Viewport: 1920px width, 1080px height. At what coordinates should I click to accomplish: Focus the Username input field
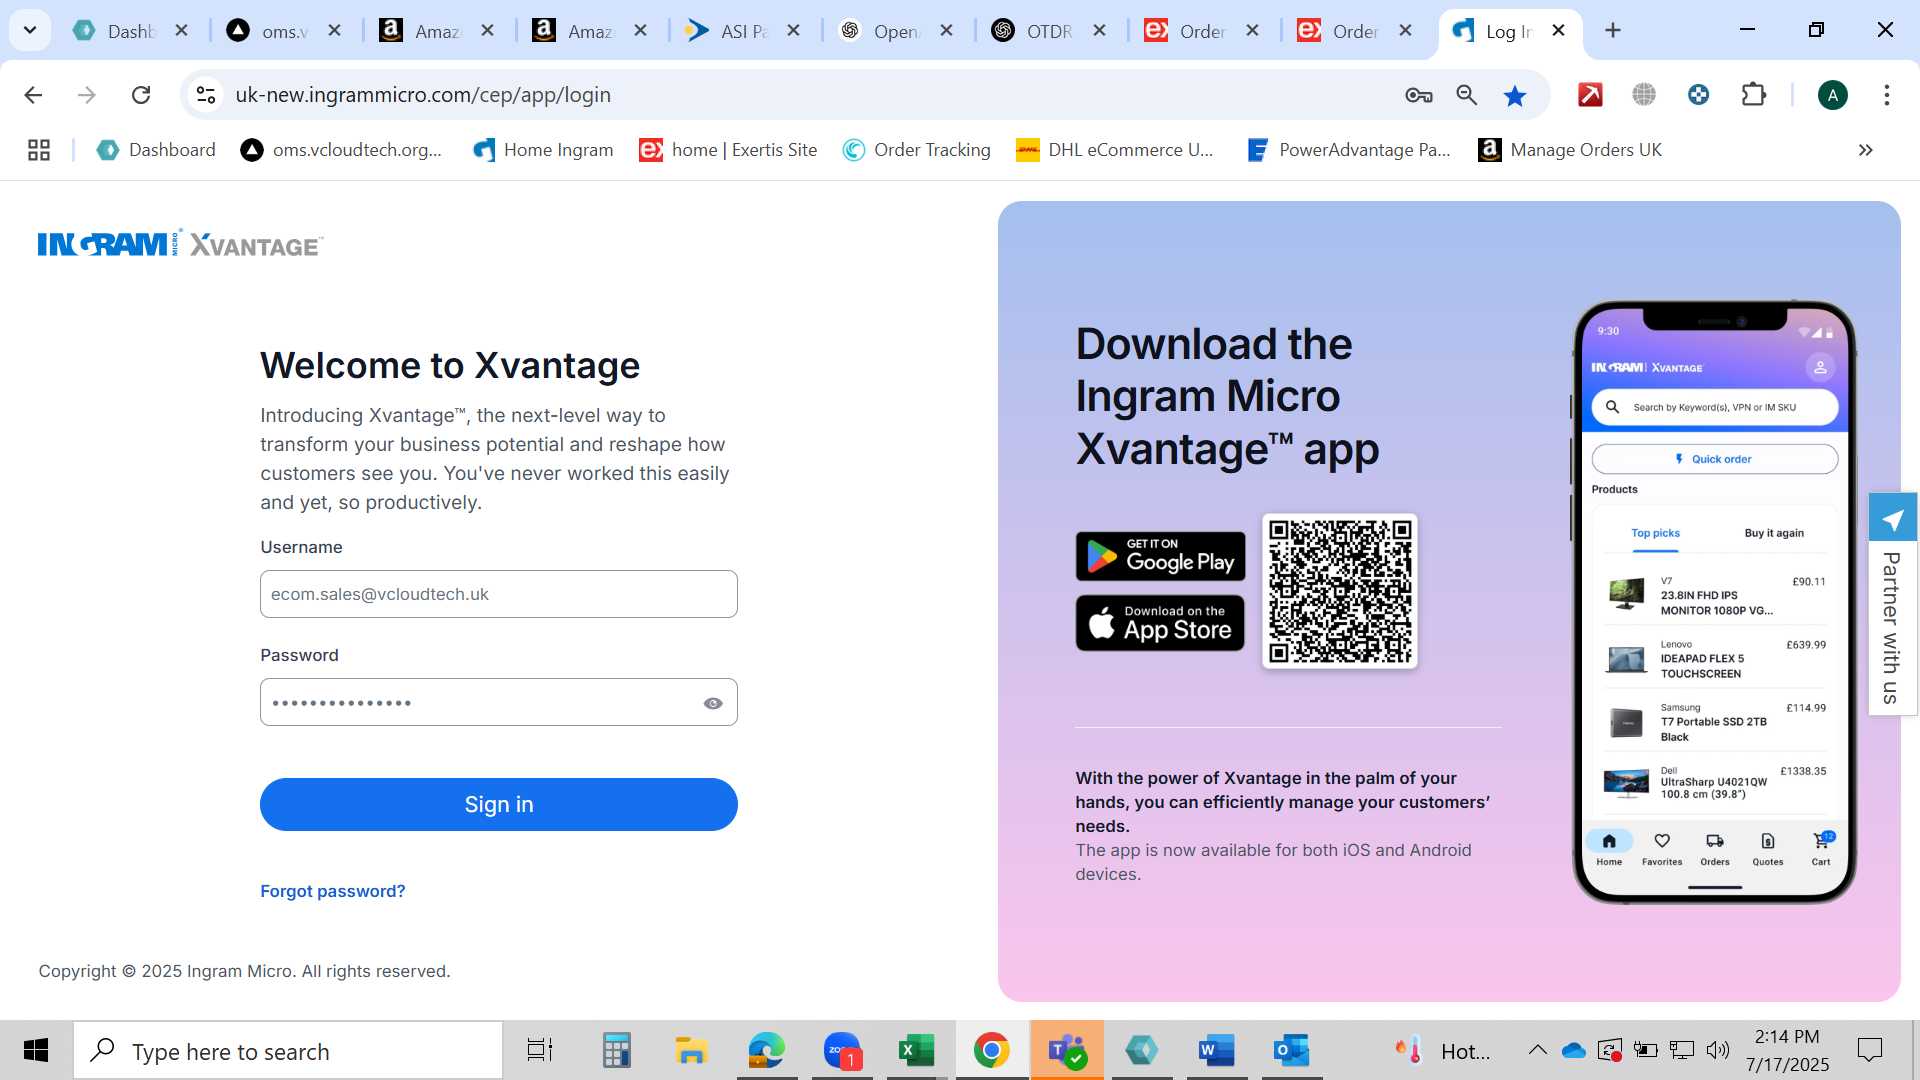tap(499, 594)
